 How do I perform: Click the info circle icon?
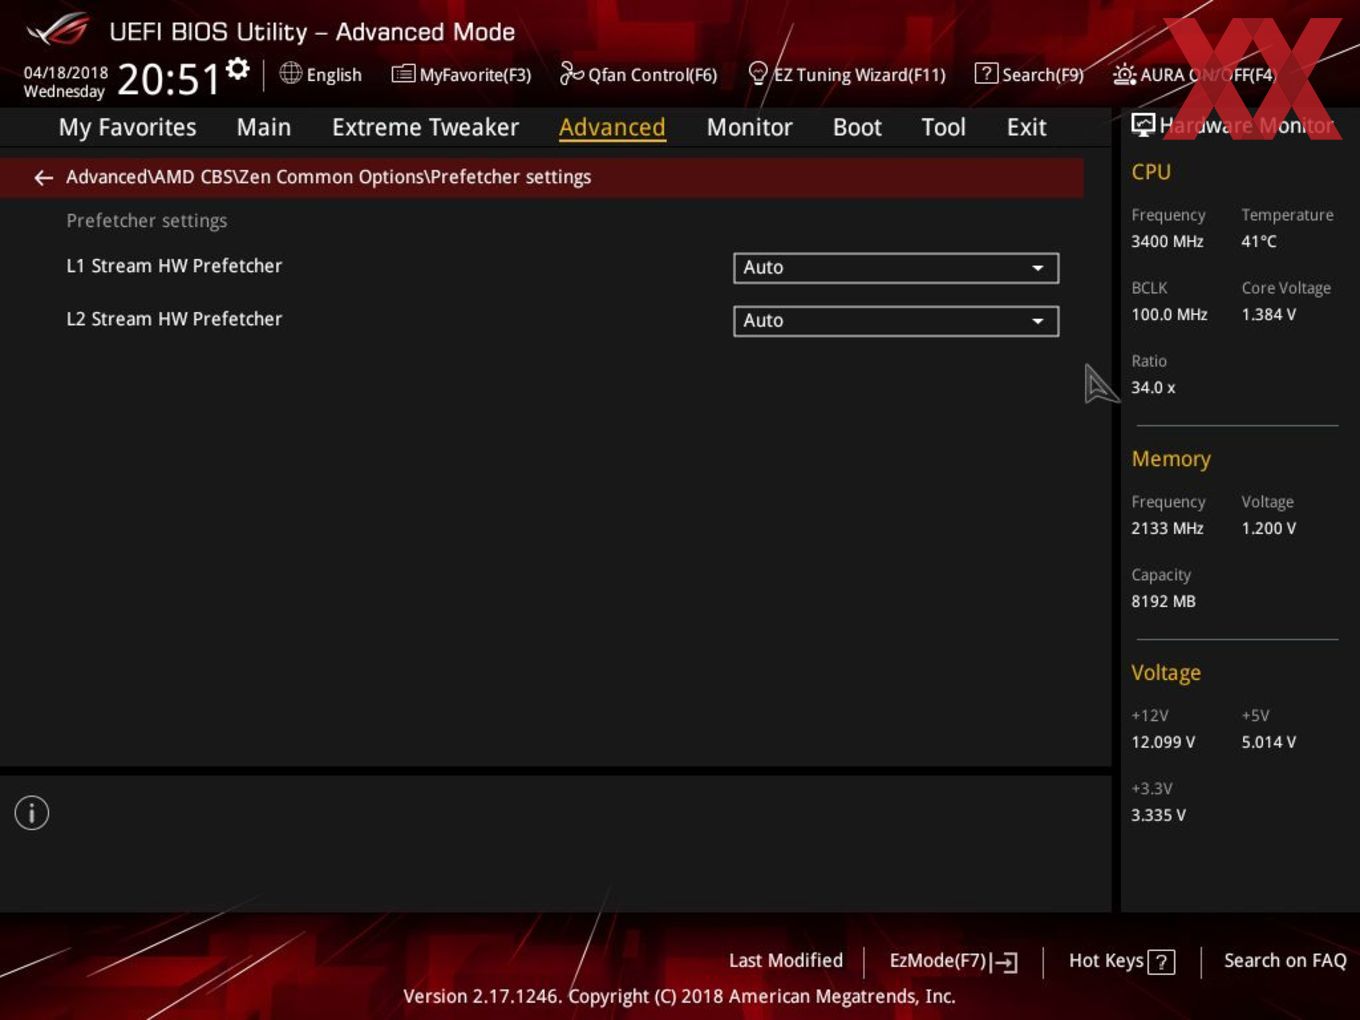point(32,813)
